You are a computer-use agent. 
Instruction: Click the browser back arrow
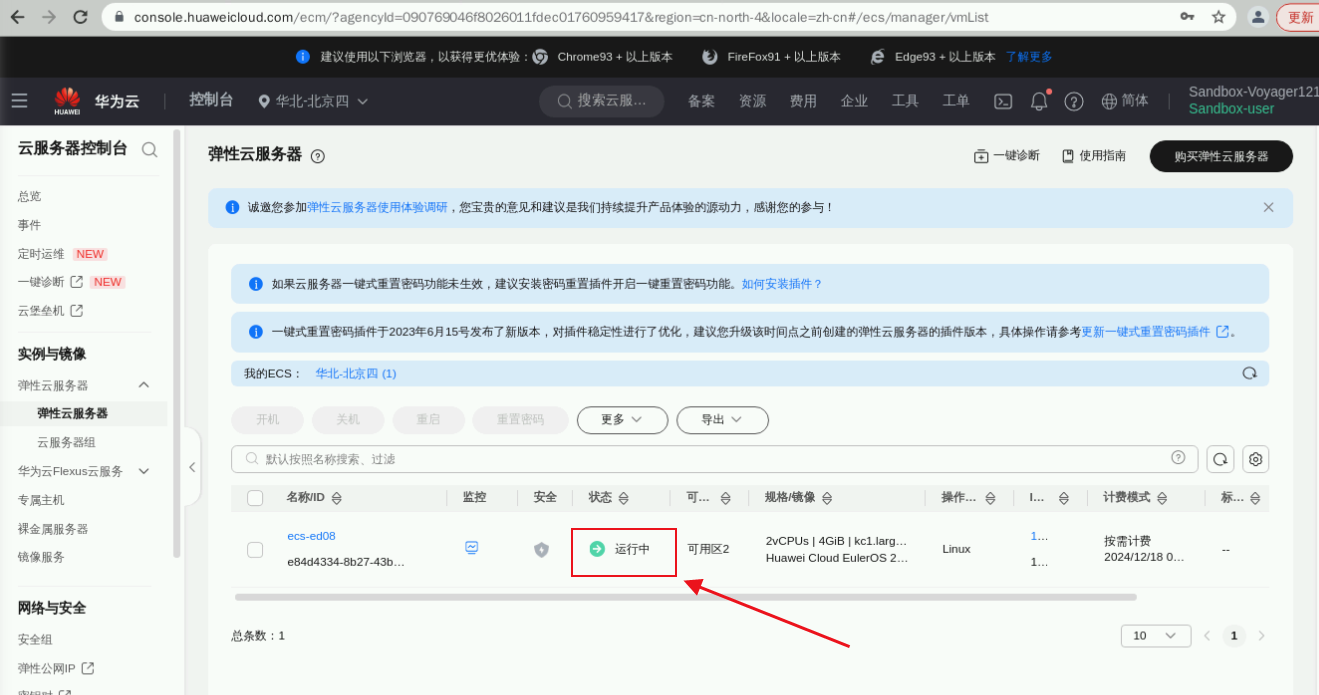point(19,17)
